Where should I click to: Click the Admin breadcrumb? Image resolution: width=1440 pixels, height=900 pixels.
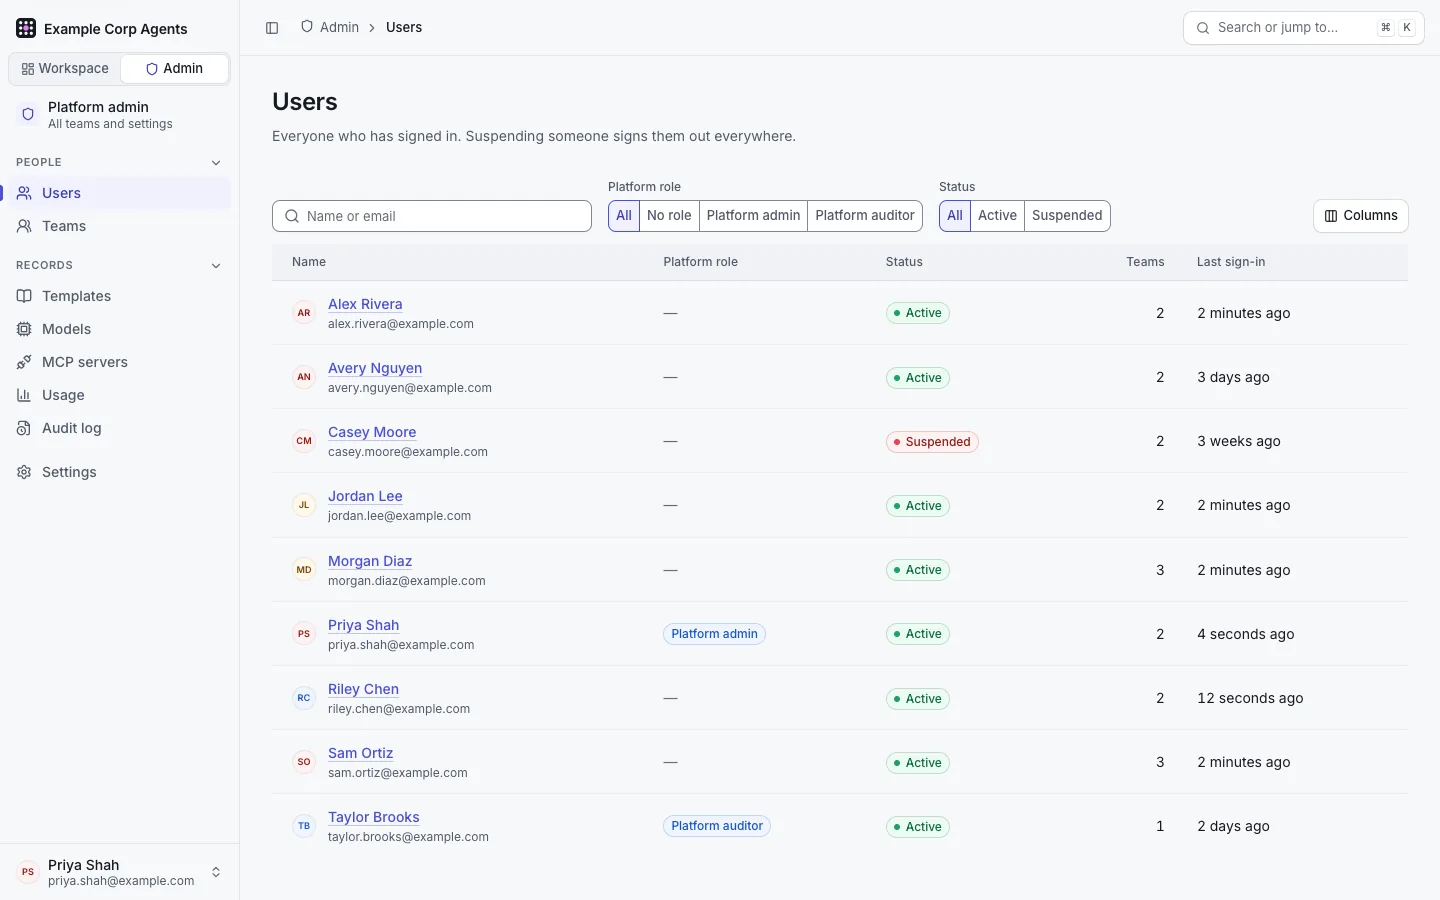[330, 28]
